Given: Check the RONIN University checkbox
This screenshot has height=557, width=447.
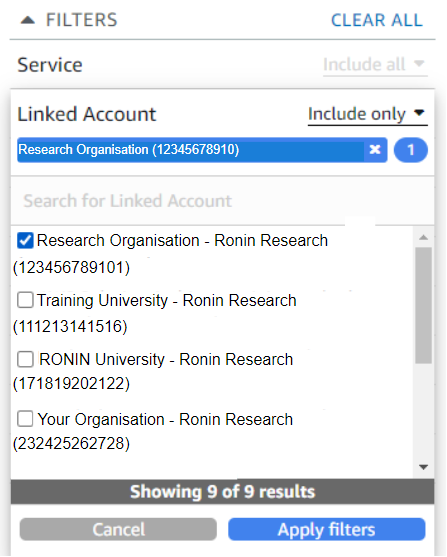Looking at the screenshot, I should [25, 359].
